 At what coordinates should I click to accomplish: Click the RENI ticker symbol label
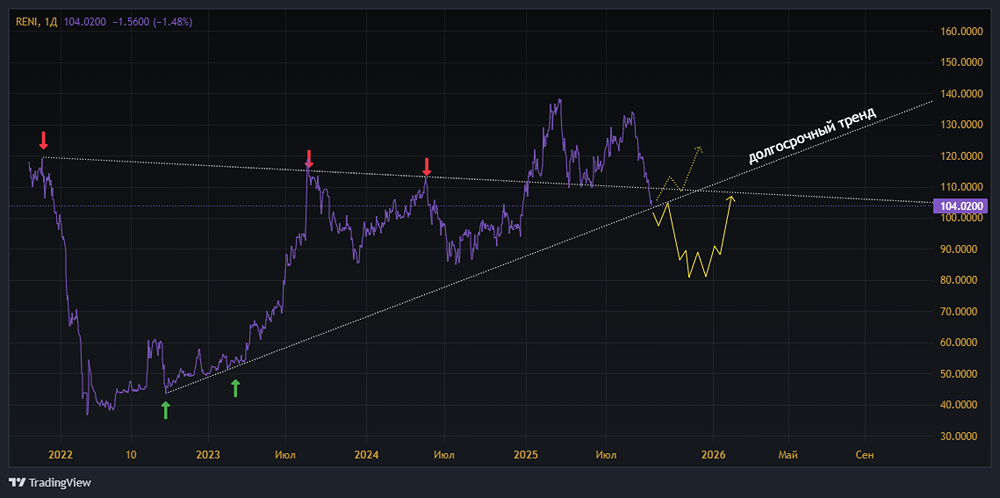(27, 22)
